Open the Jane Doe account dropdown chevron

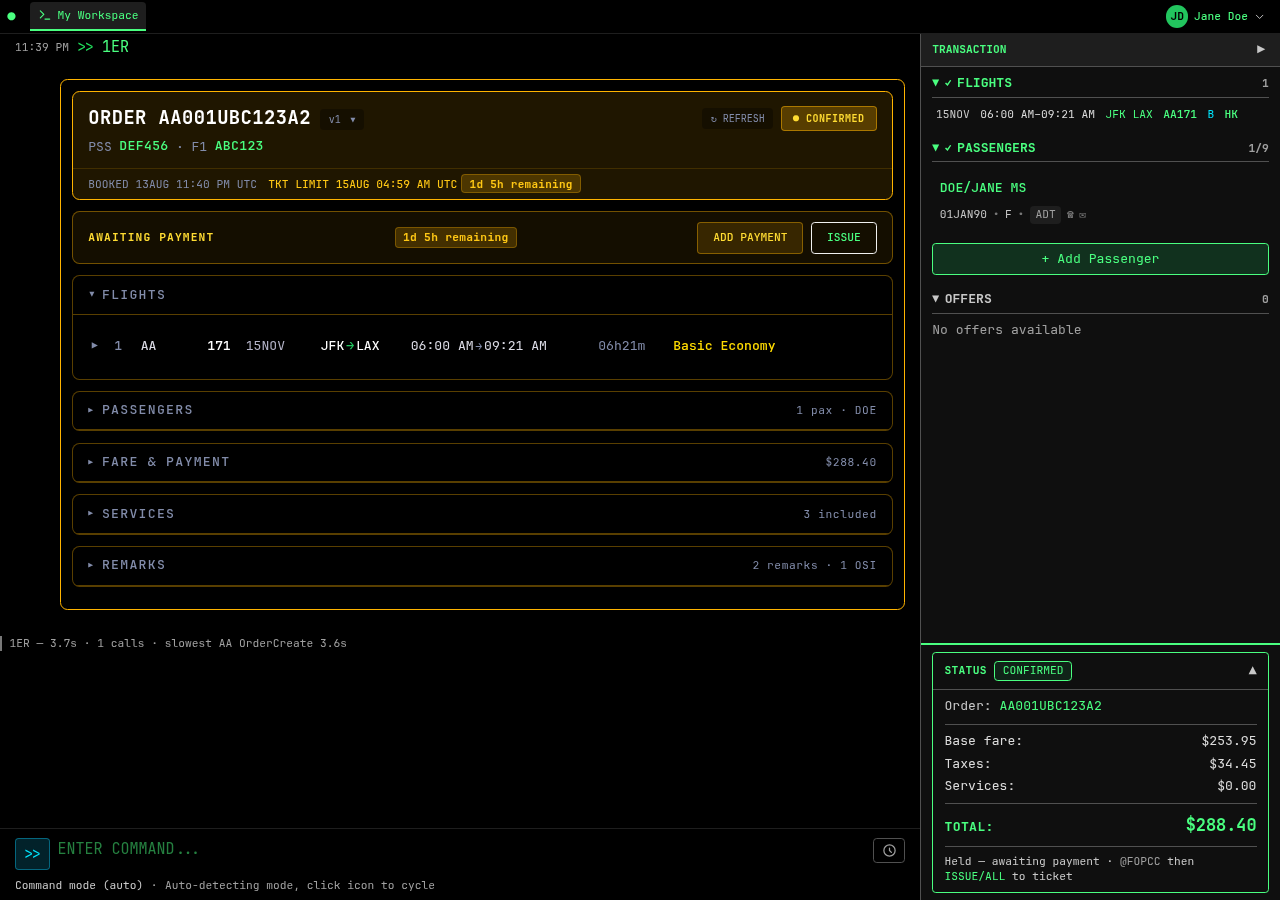coord(1259,17)
